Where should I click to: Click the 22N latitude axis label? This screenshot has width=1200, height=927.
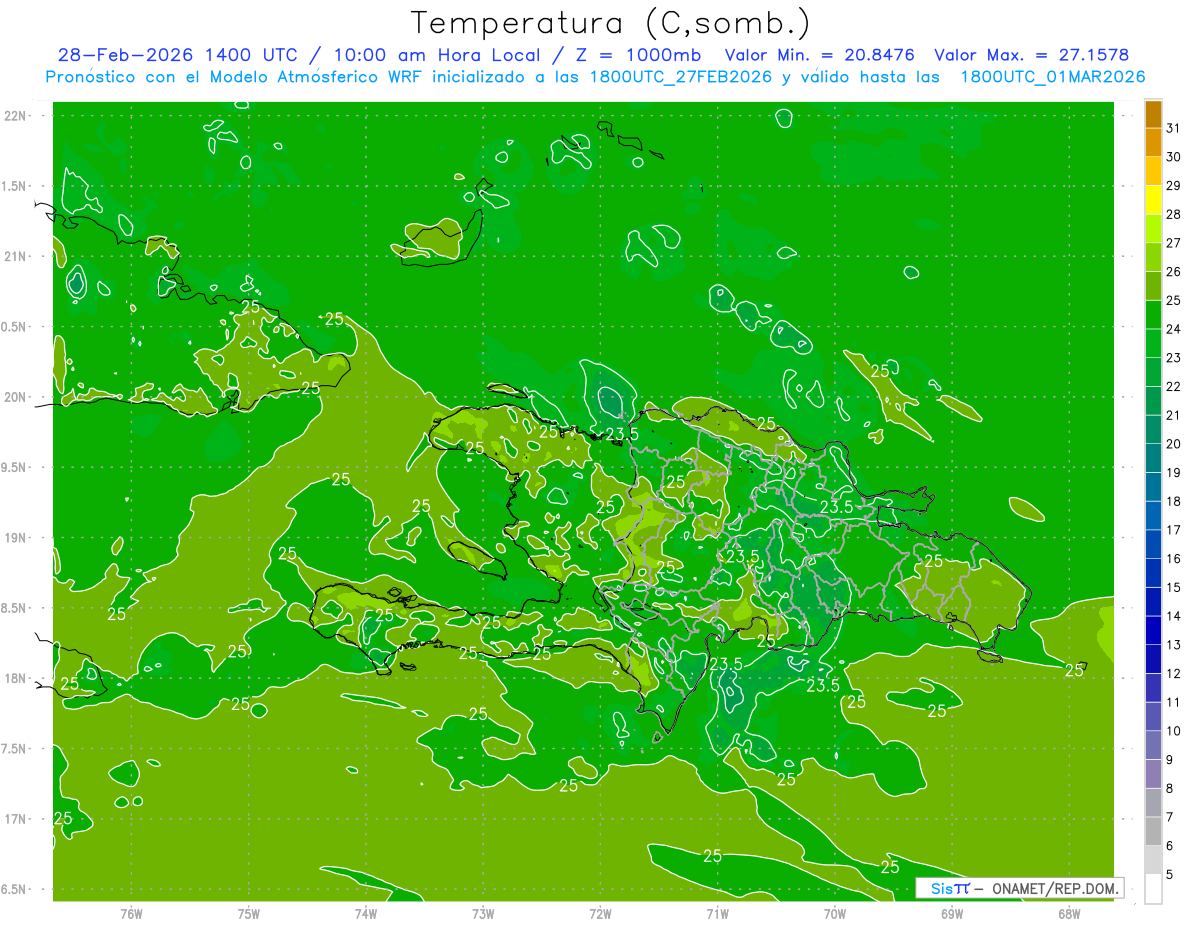tap(15, 116)
